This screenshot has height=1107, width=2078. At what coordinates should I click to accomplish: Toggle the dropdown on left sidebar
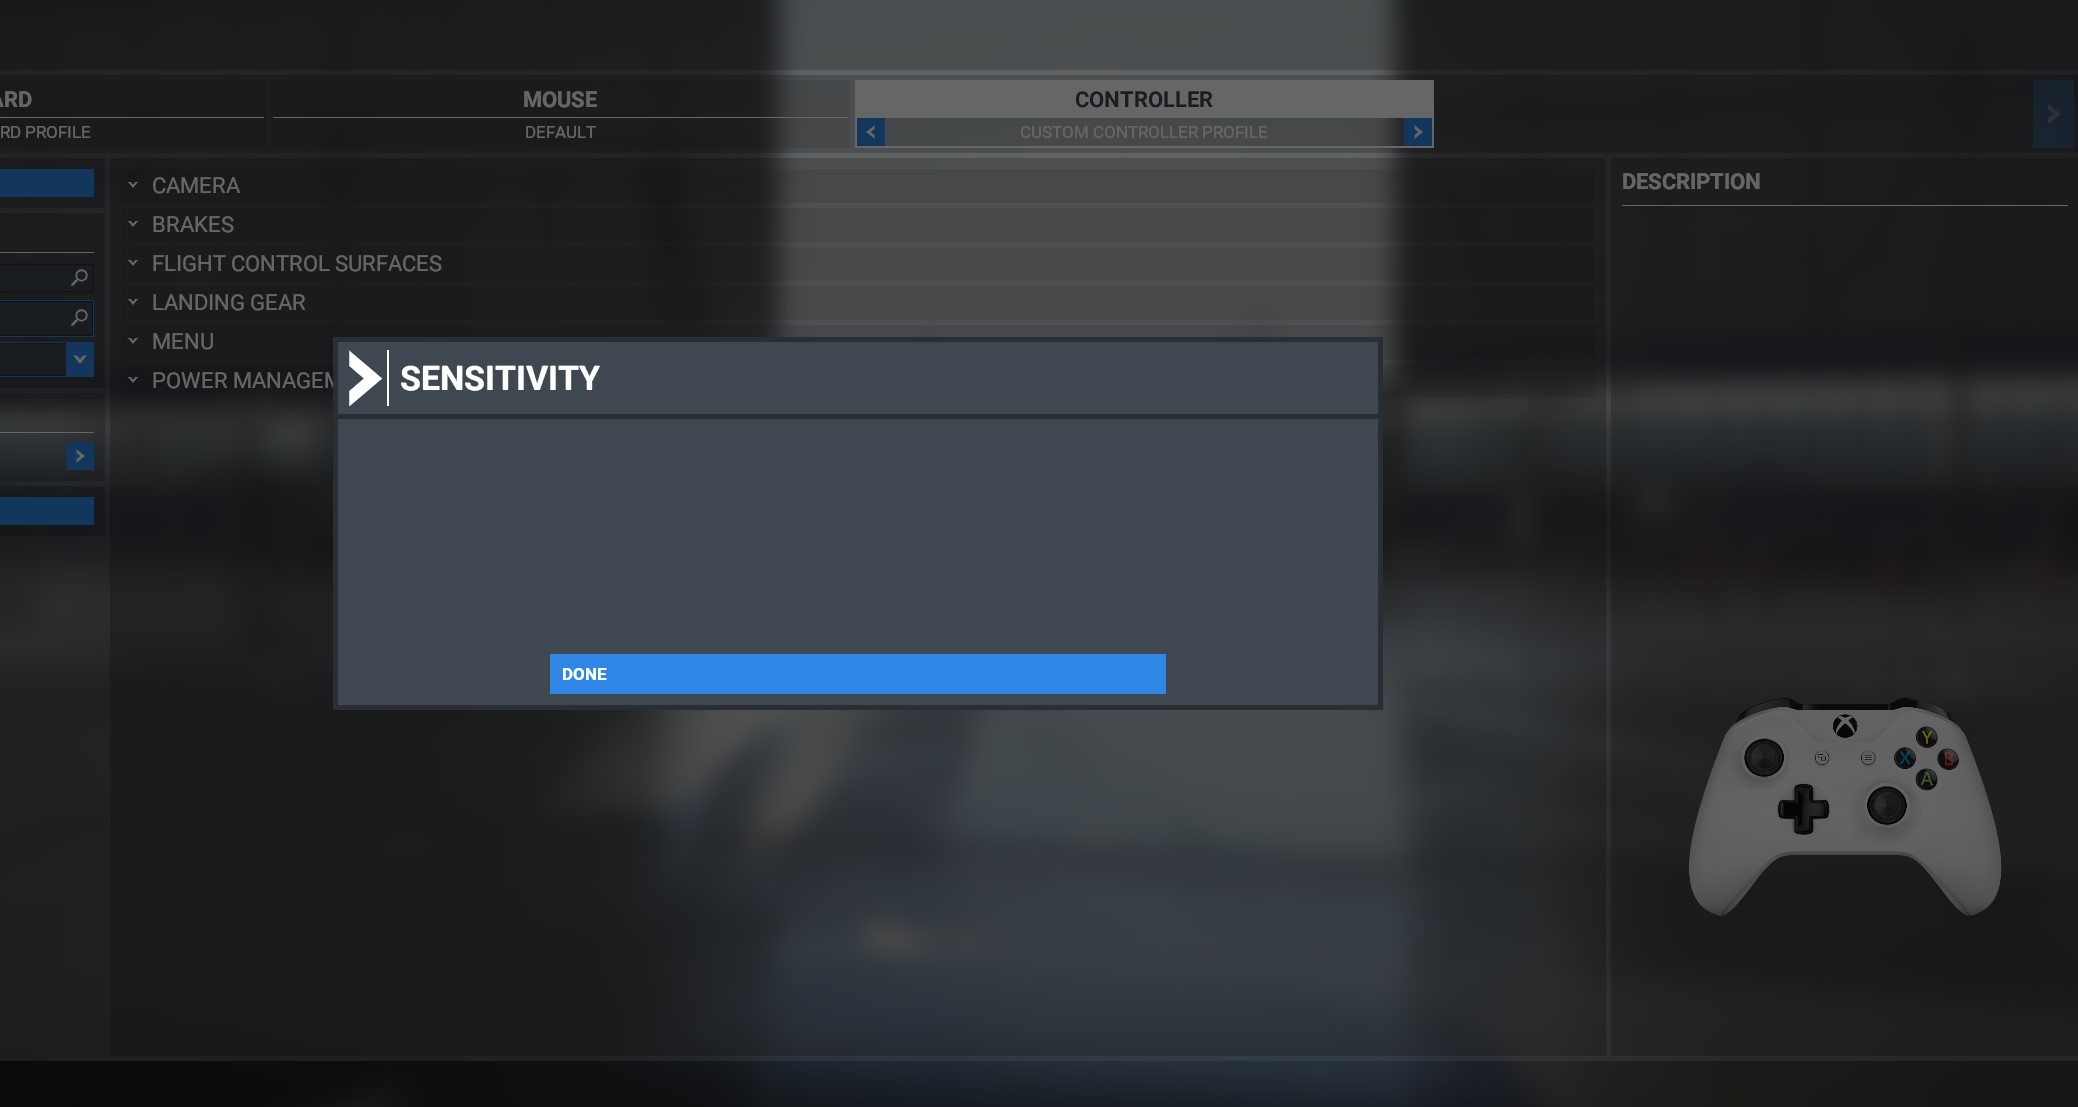(80, 360)
